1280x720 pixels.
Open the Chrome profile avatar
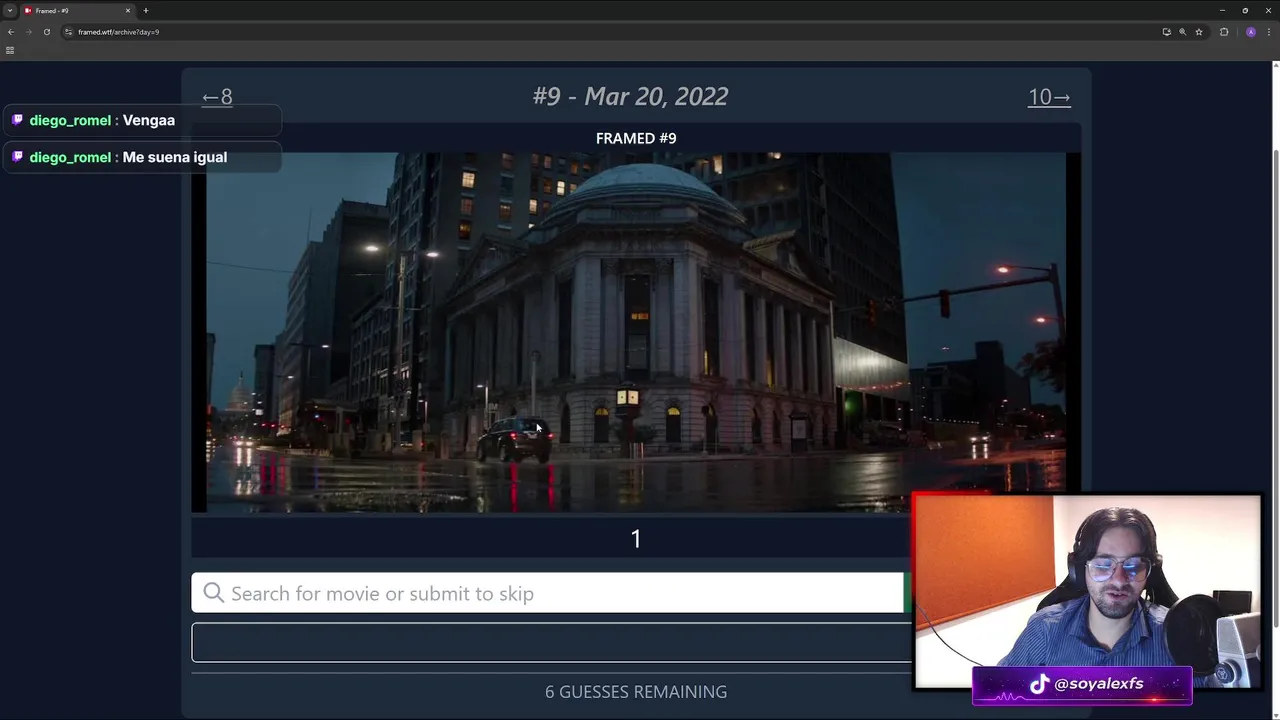tap(1251, 32)
